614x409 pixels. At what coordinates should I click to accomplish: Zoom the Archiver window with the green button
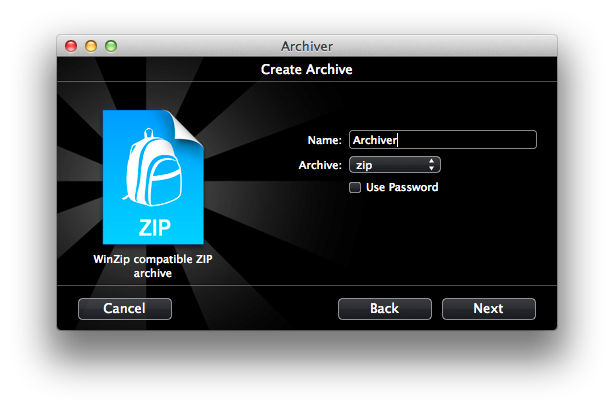111,45
